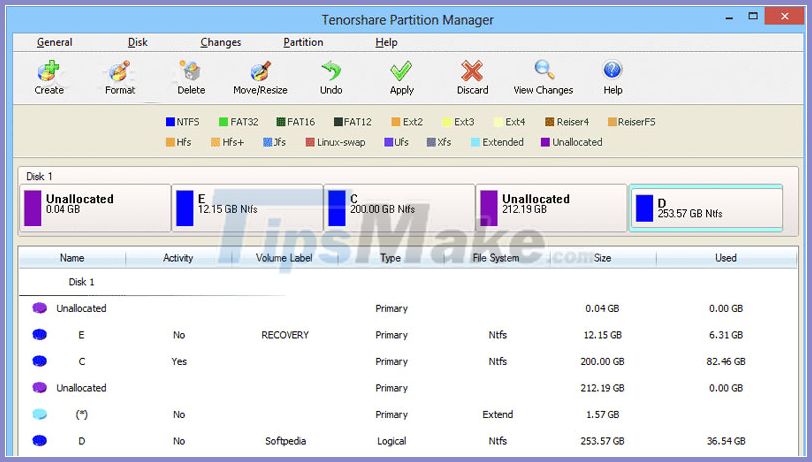Click the 36.54 GB used value
The width and height of the screenshot is (812, 462).
point(726,441)
